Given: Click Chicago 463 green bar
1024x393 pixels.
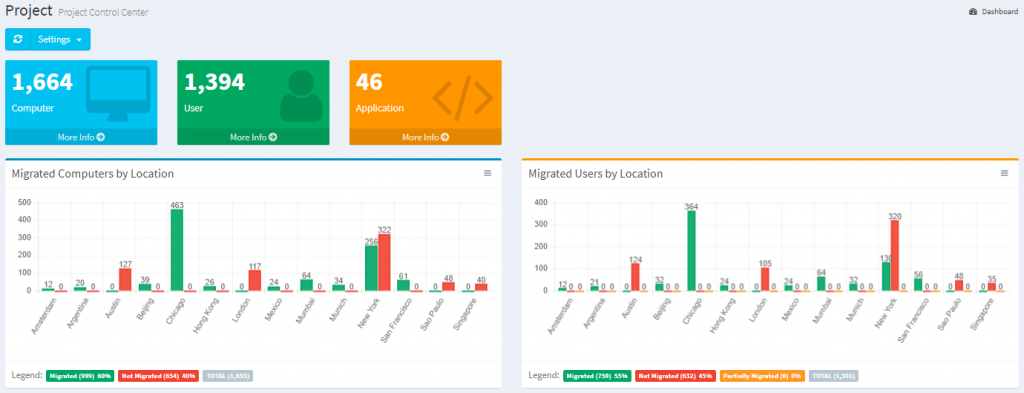Looking at the screenshot, I should tap(177, 250).
